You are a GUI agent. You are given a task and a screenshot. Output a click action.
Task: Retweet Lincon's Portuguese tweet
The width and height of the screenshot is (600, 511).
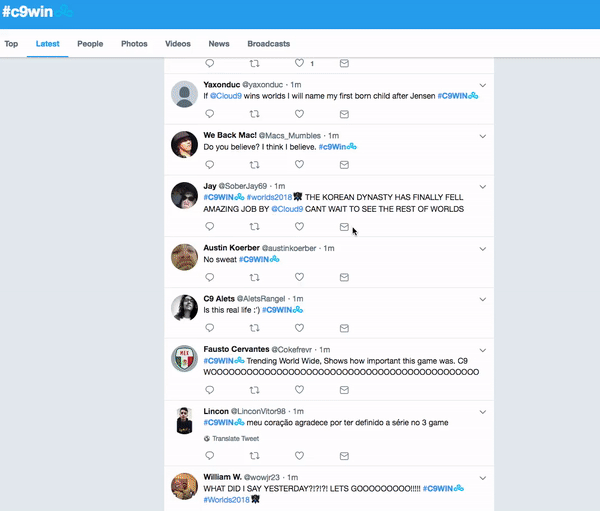click(254, 456)
